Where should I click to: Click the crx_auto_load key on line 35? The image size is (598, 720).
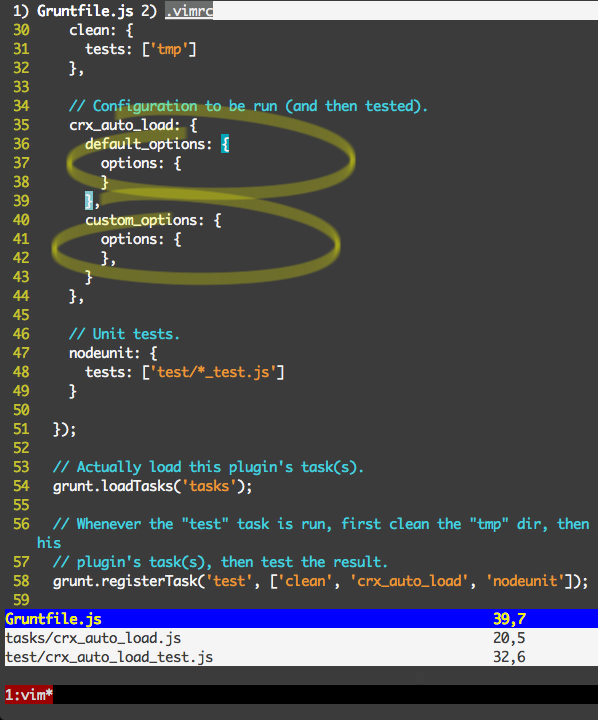pos(122,125)
